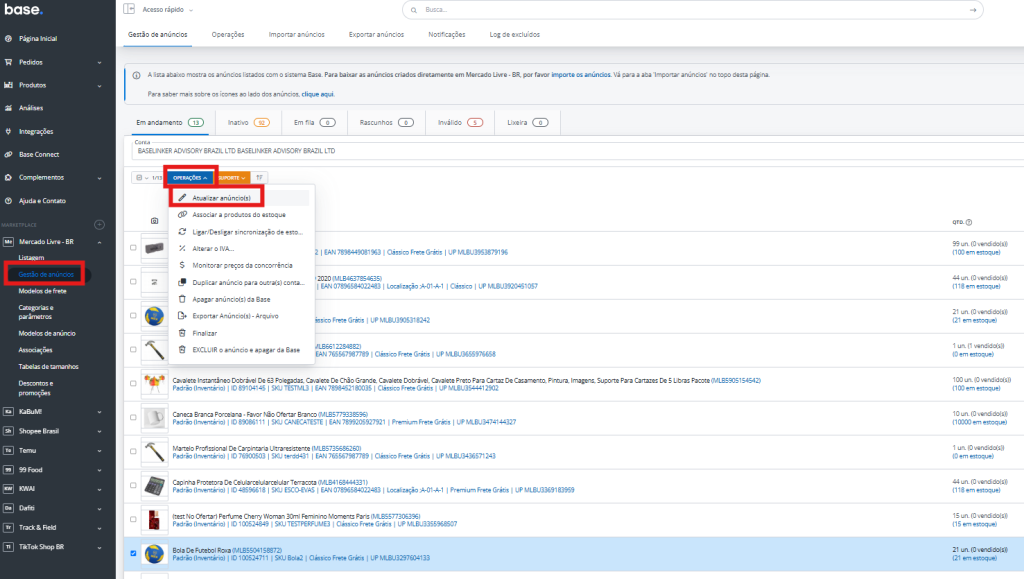The height and width of the screenshot is (579, 1024).
Task: Click trash icon for Apagar anúncio(s) da Base
Action: [x=182, y=299]
